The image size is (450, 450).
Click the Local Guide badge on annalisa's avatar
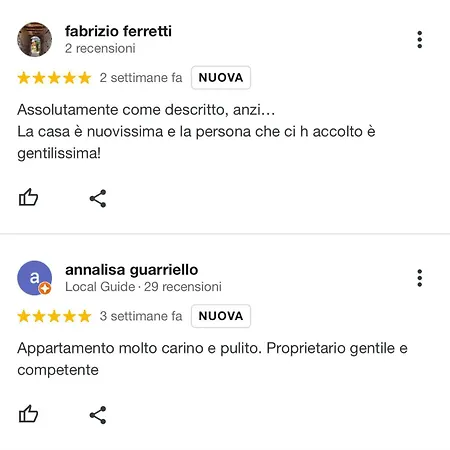click(x=45, y=288)
